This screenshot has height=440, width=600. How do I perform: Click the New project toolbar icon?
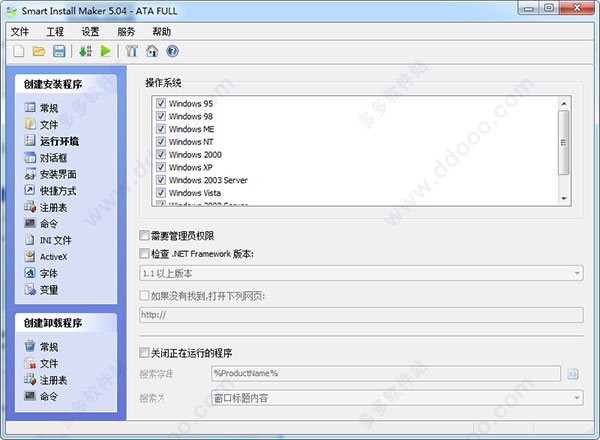(x=19, y=51)
